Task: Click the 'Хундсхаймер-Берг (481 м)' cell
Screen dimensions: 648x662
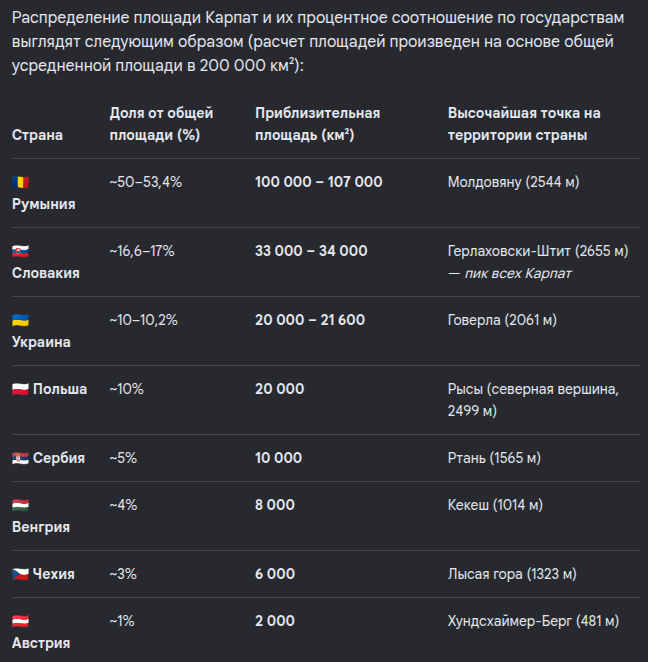Action: click(x=533, y=621)
